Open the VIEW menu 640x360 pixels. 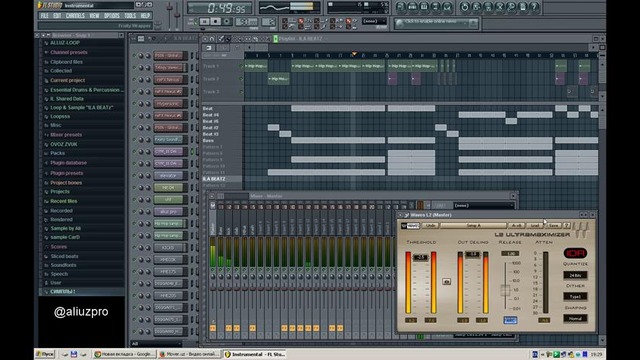coord(94,16)
